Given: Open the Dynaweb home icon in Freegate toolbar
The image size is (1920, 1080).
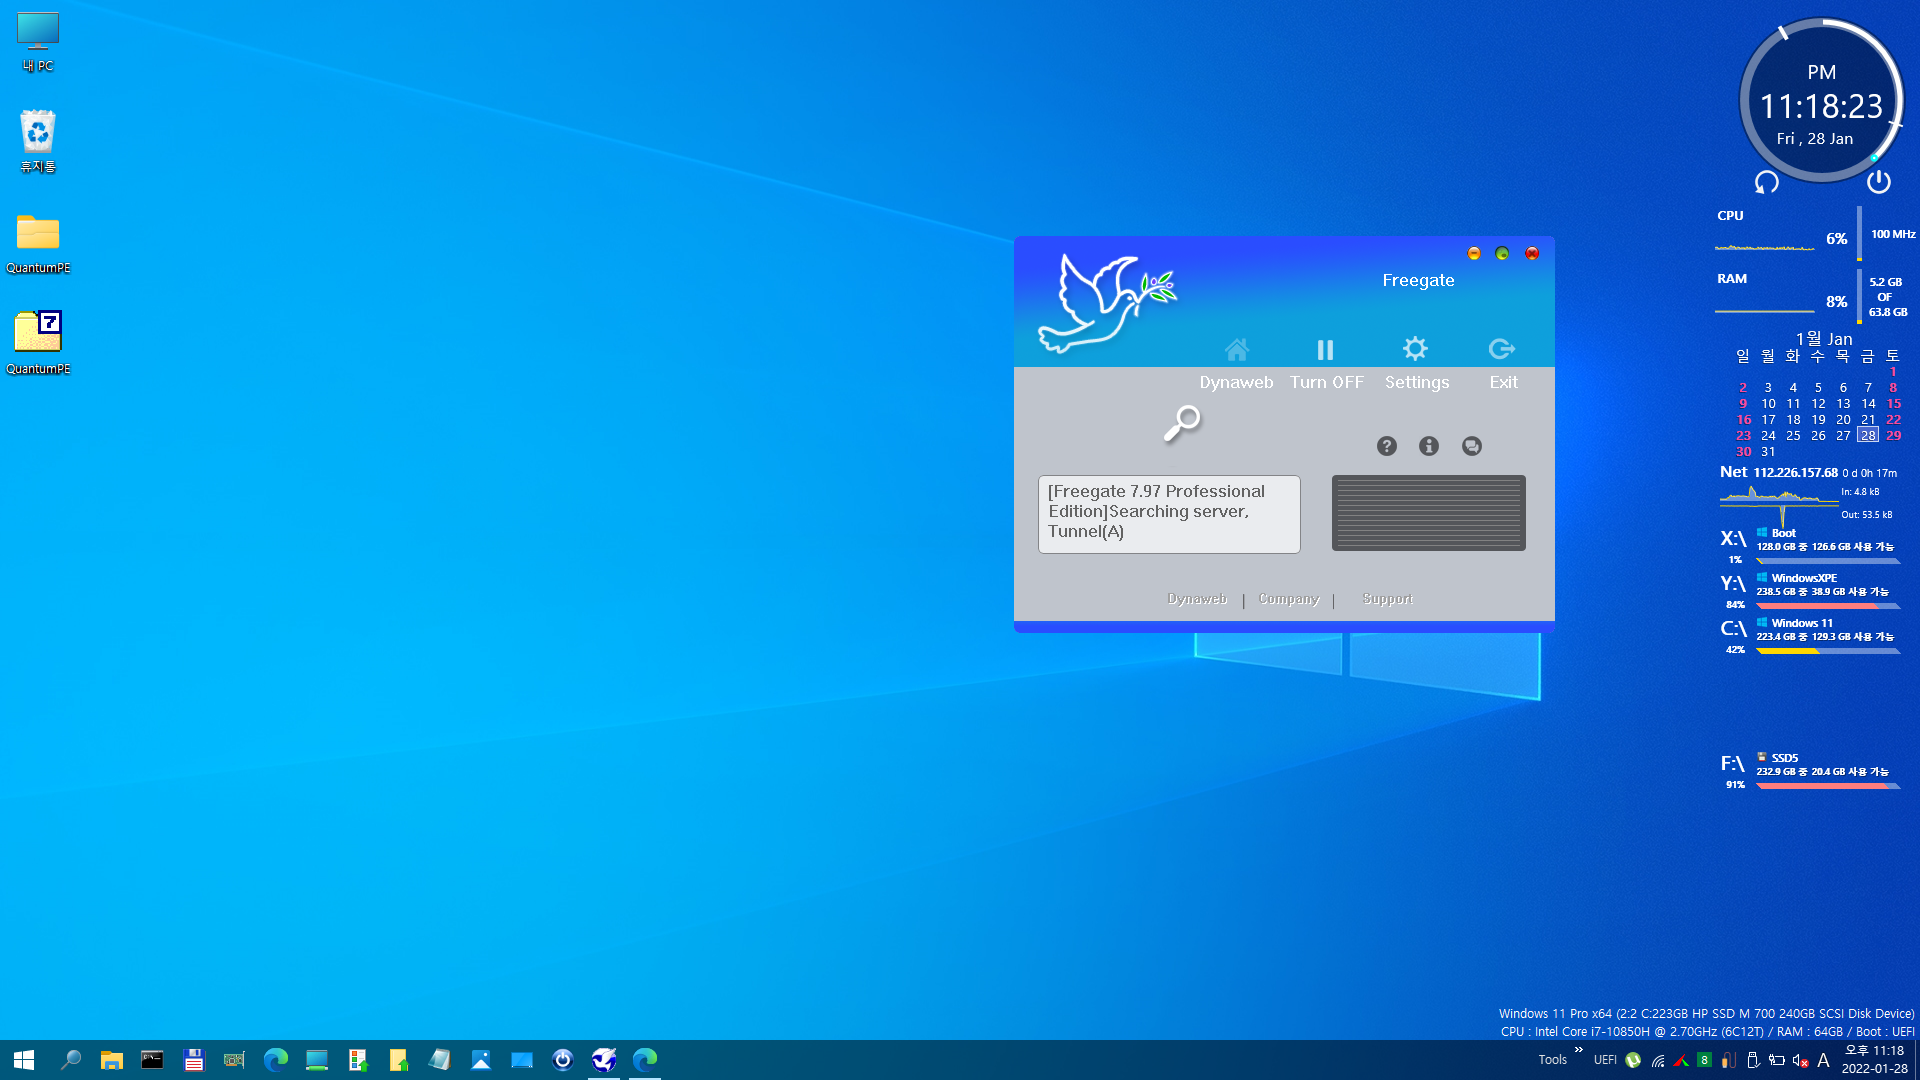Looking at the screenshot, I should click(x=1236, y=350).
